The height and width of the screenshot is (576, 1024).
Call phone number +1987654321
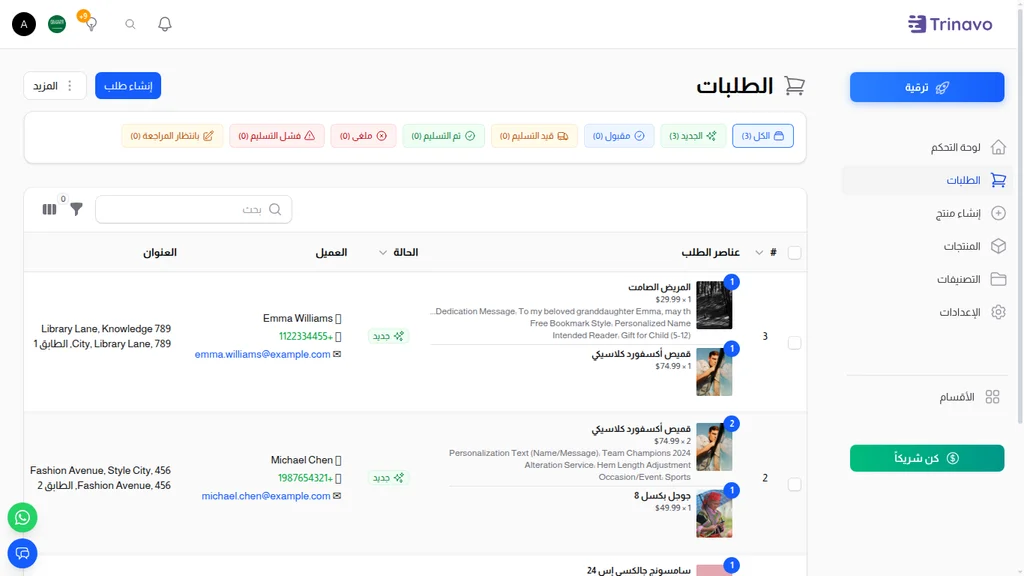click(x=306, y=478)
